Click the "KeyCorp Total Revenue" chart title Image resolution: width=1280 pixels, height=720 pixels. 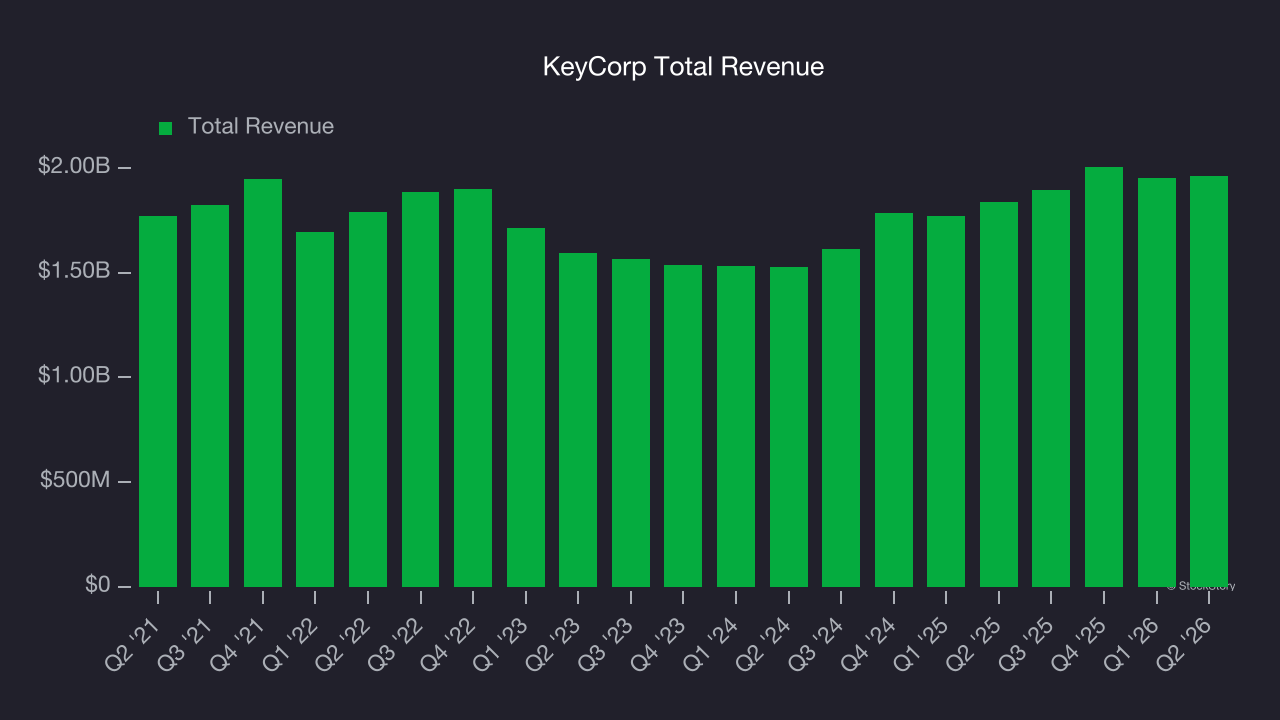click(x=683, y=67)
